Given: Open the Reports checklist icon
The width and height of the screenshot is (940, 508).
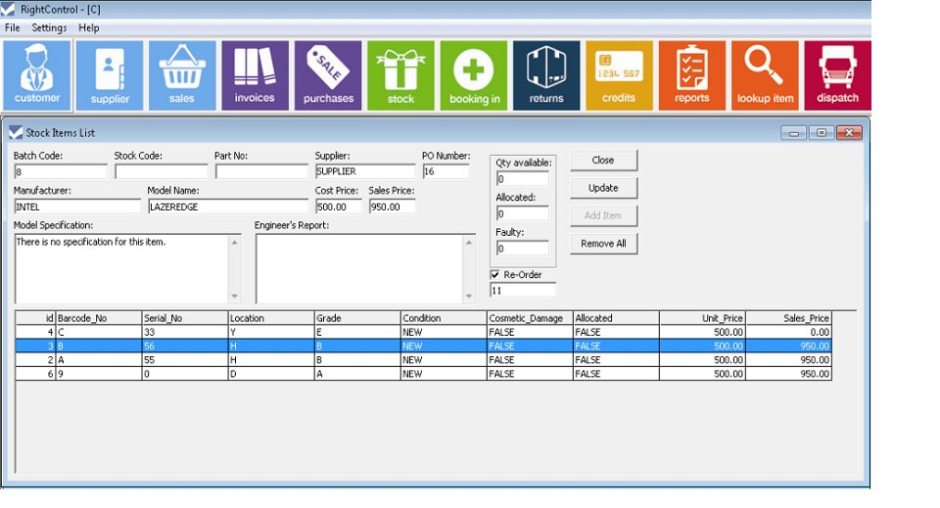Looking at the screenshot, I should point(692,75).
